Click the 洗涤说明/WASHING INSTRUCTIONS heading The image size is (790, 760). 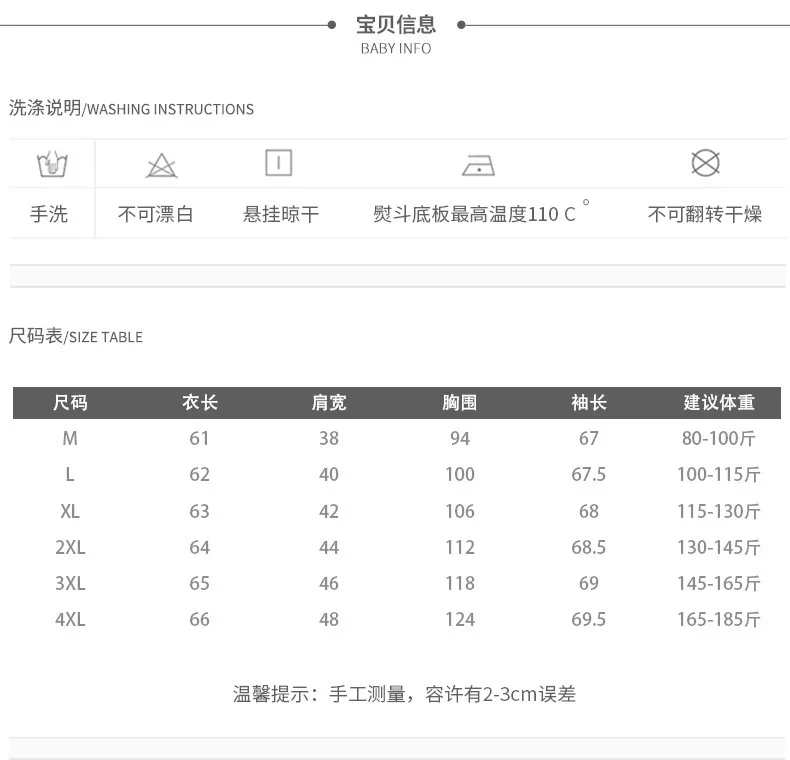(x=131, y=108)
